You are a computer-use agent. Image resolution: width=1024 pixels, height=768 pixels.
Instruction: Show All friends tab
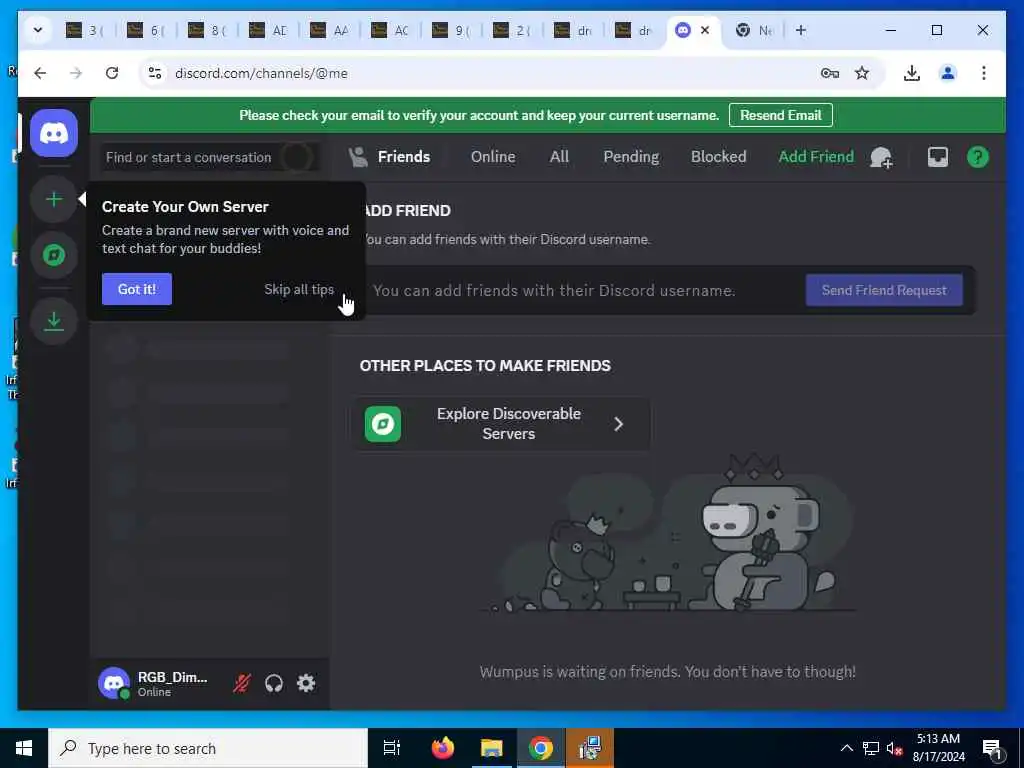[x=559, y=157]
